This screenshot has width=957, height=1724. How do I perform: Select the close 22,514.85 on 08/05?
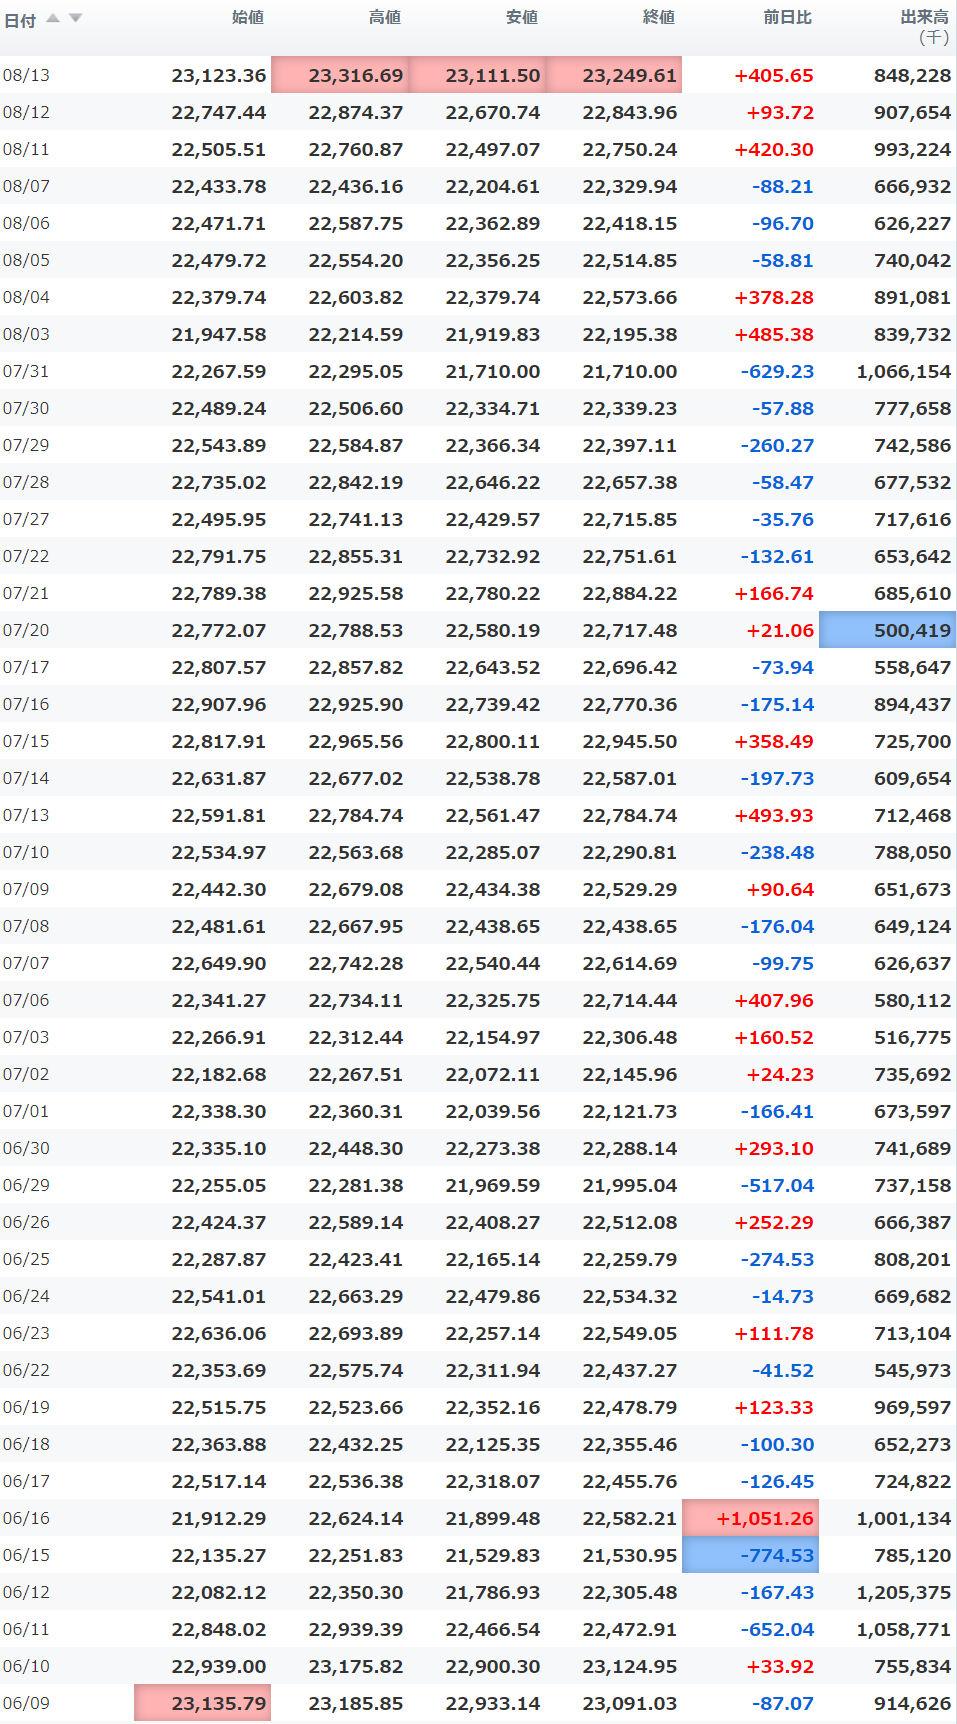click(630, 260)
